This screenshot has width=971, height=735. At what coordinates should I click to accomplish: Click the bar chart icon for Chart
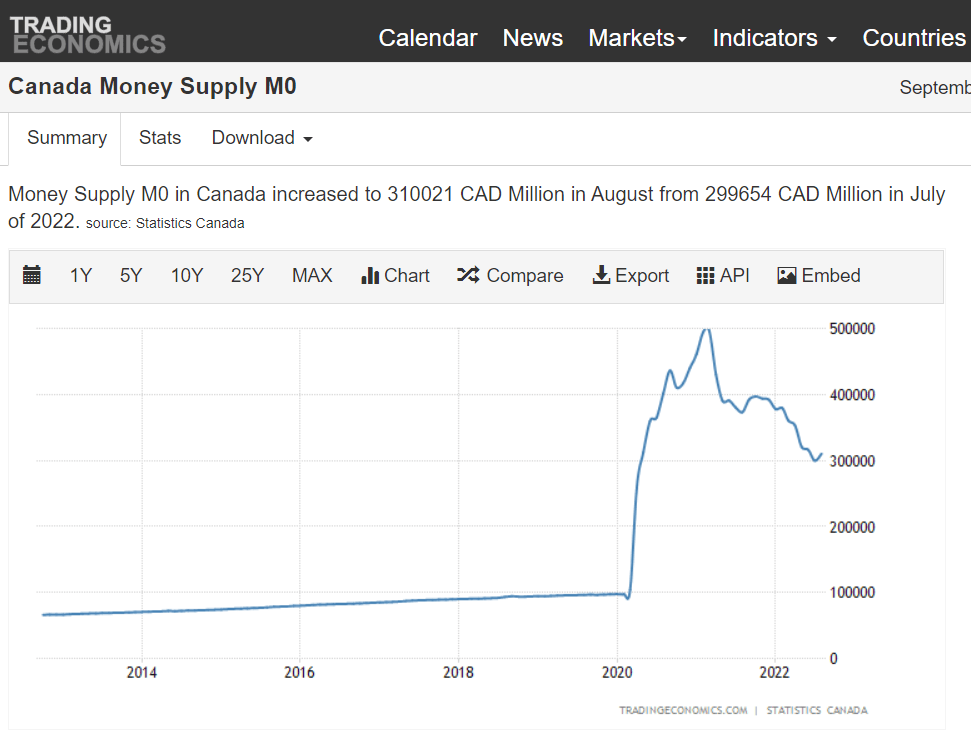tap(370, 276)
